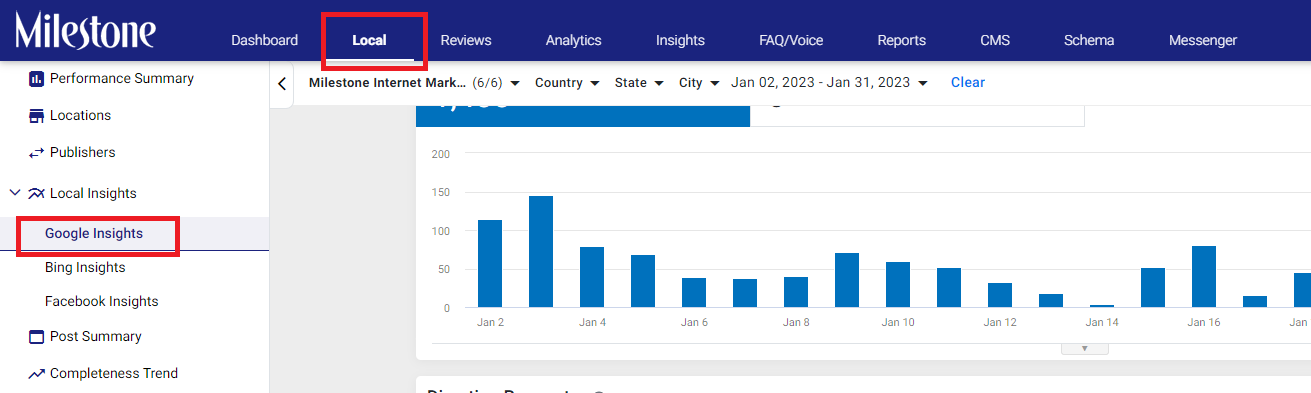Click the Performance Summary chart icon
Screen dimensions: 1311x393
[36, 78]
